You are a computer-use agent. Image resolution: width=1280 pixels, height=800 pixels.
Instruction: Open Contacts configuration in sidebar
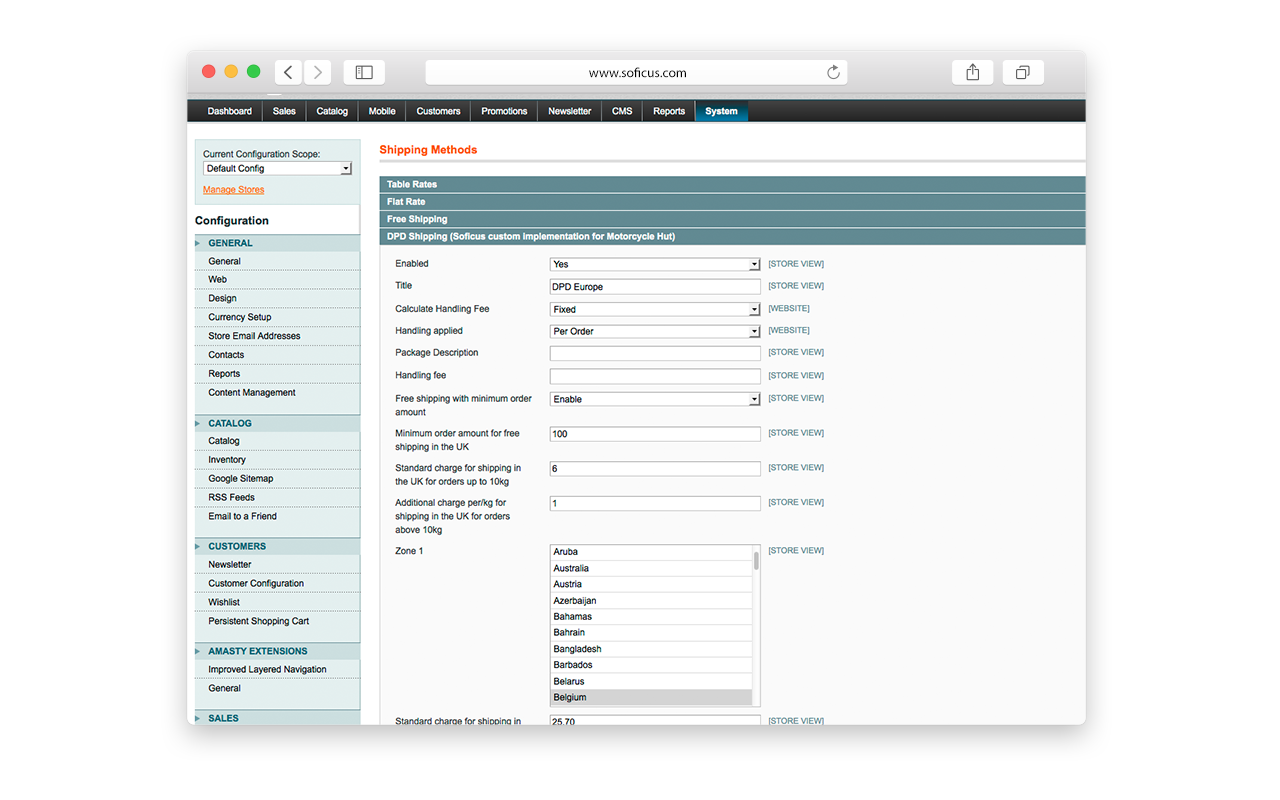(x=226, y=355)
